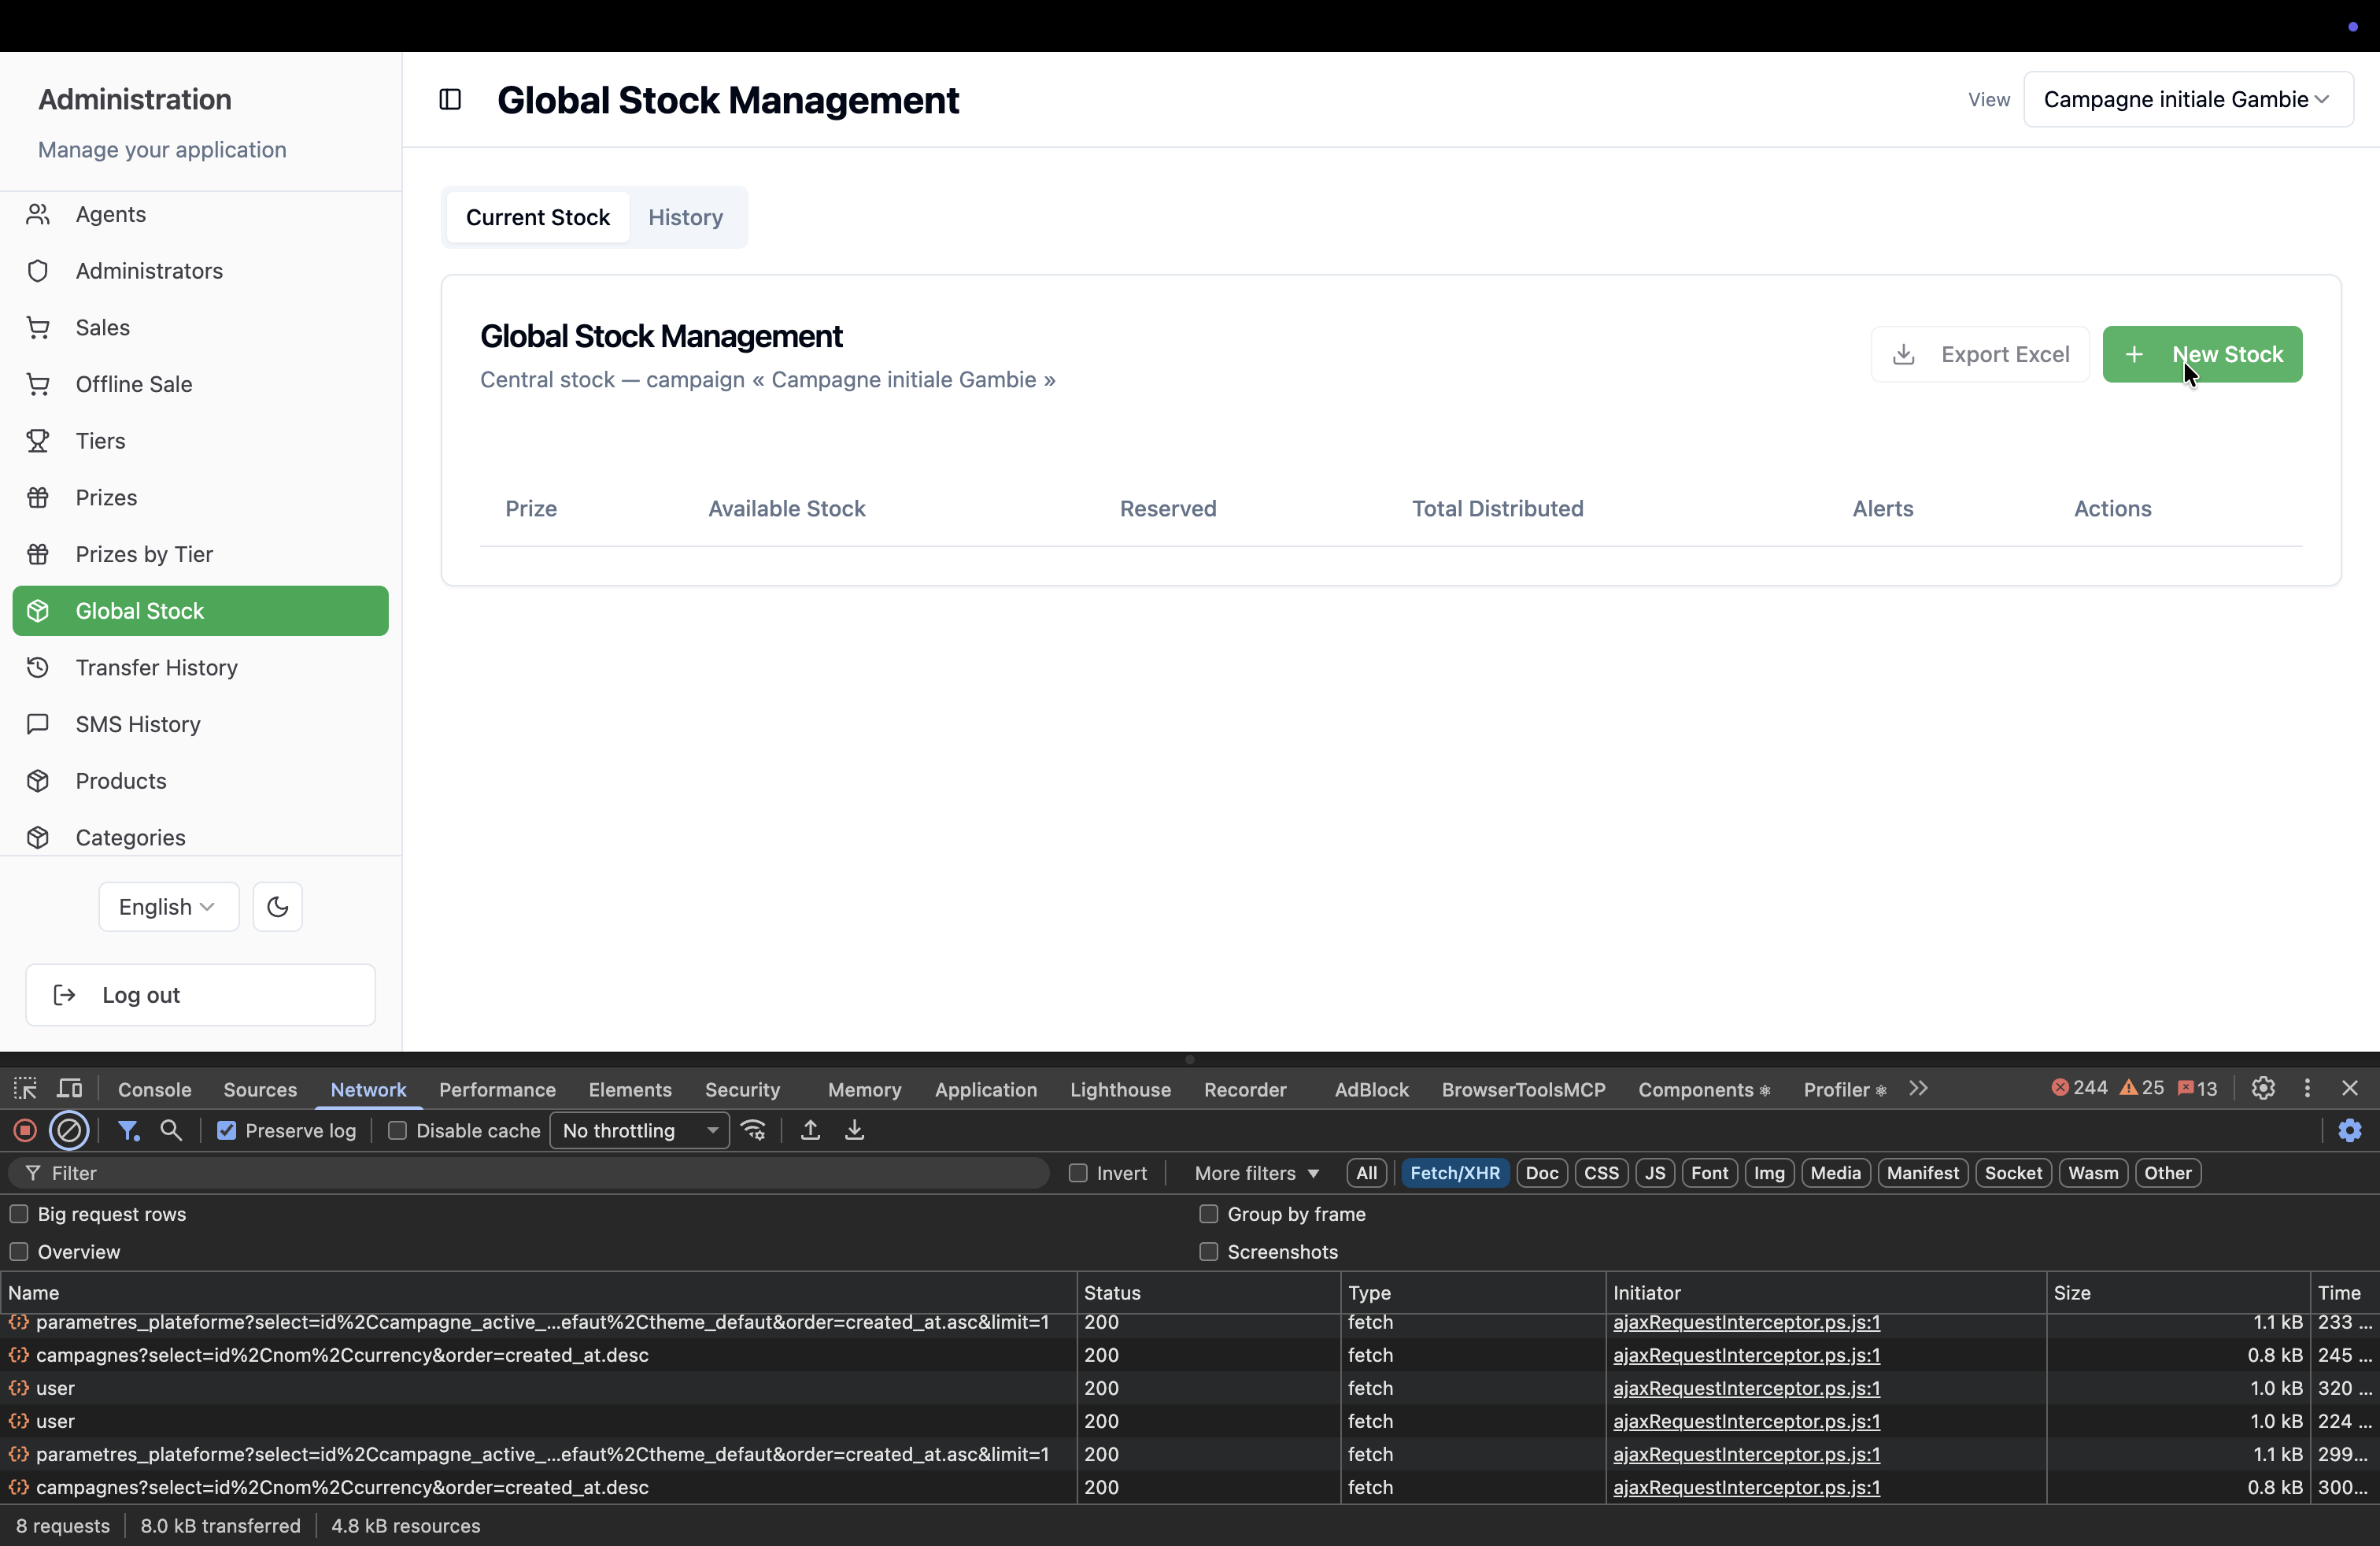This screenshot has width=2380, height=1546.
Task: Open DevTools Console tab
Action: coord(155,1089)
